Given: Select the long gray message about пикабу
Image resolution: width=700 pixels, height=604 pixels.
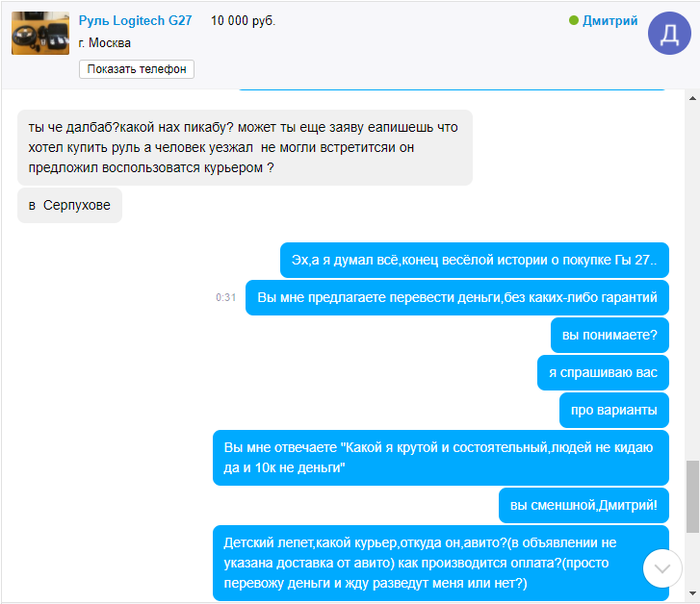Looking at the screenshot, I should pos(245,147).
